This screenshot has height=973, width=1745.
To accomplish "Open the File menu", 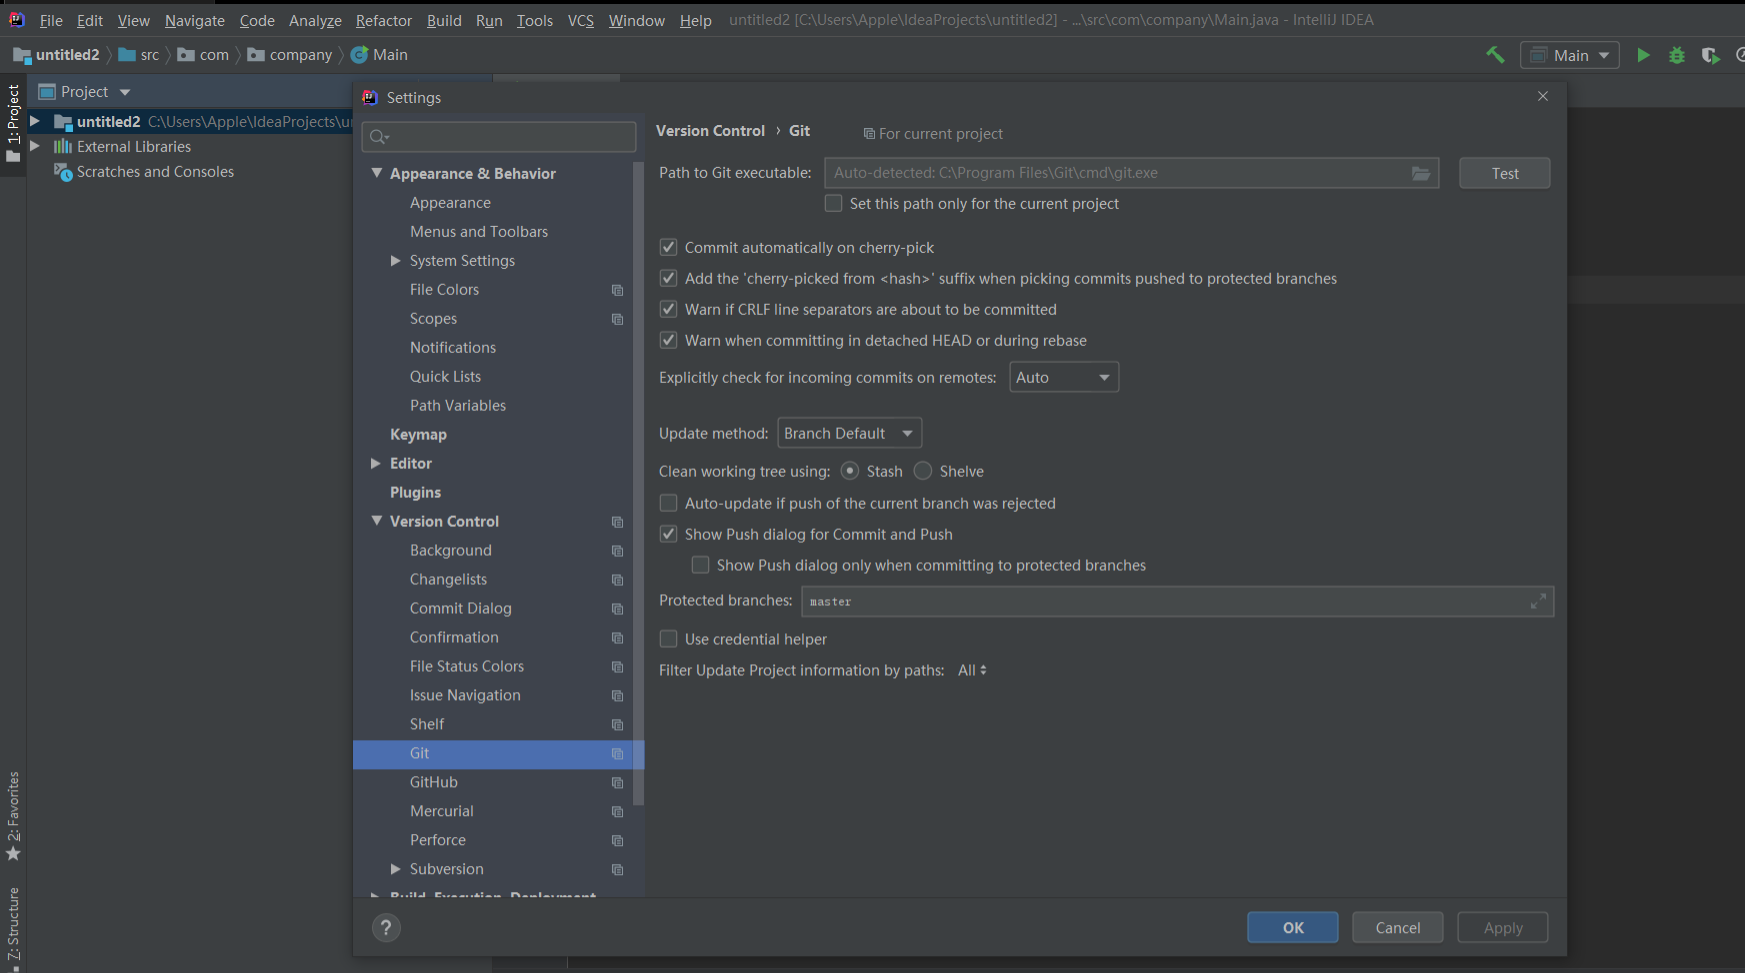I will pos(51,20).
